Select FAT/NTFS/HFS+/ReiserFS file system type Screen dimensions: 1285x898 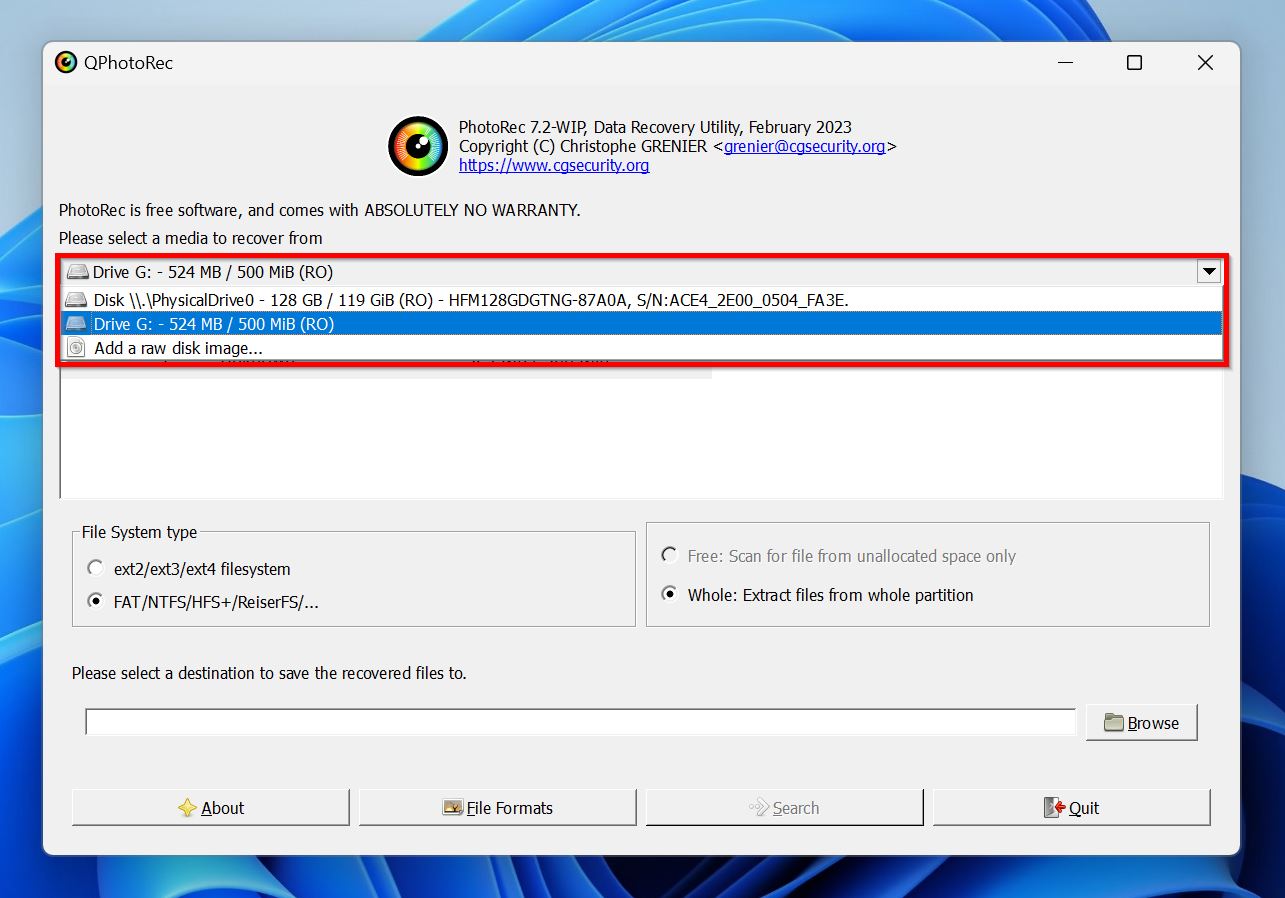pos(95,600)
